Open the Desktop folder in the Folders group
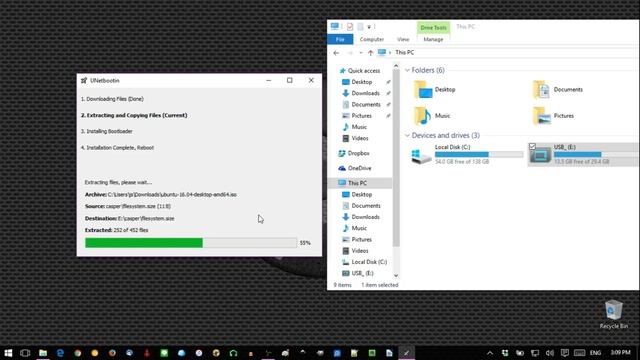Image resolution: width=640 pixels, height=360 pixels. [x=435, y=89]
